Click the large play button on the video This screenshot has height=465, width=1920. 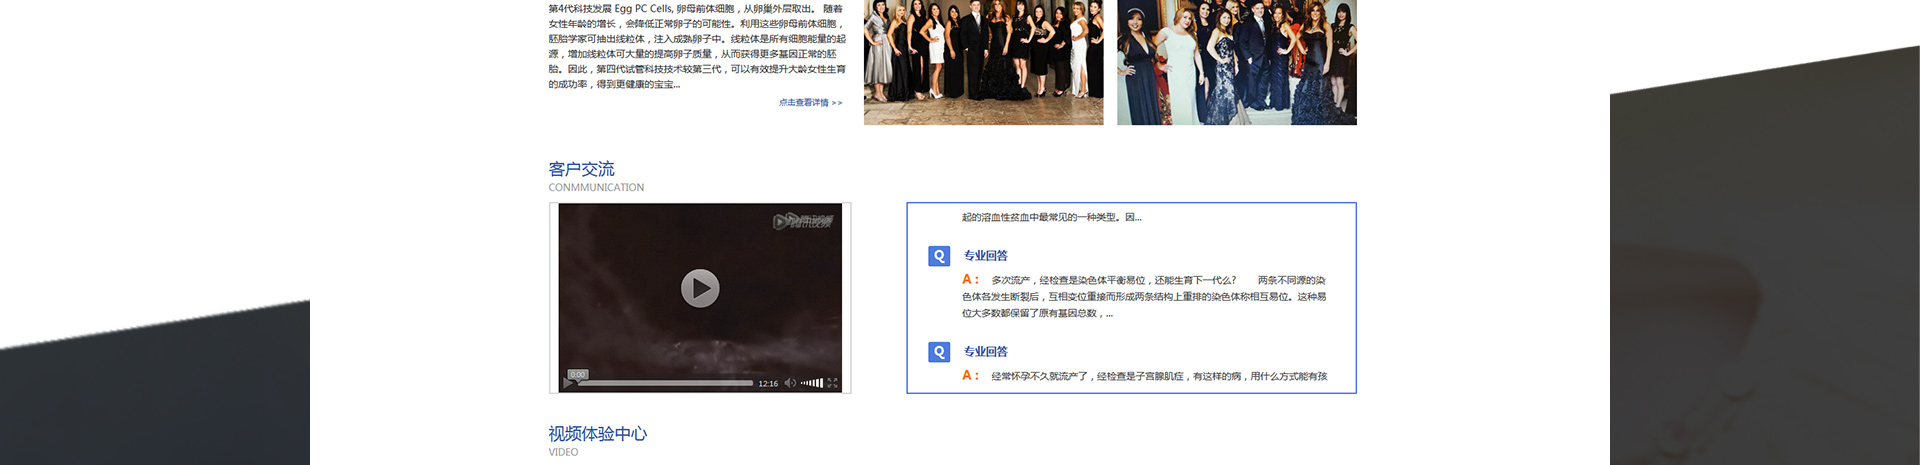point(700,288)
